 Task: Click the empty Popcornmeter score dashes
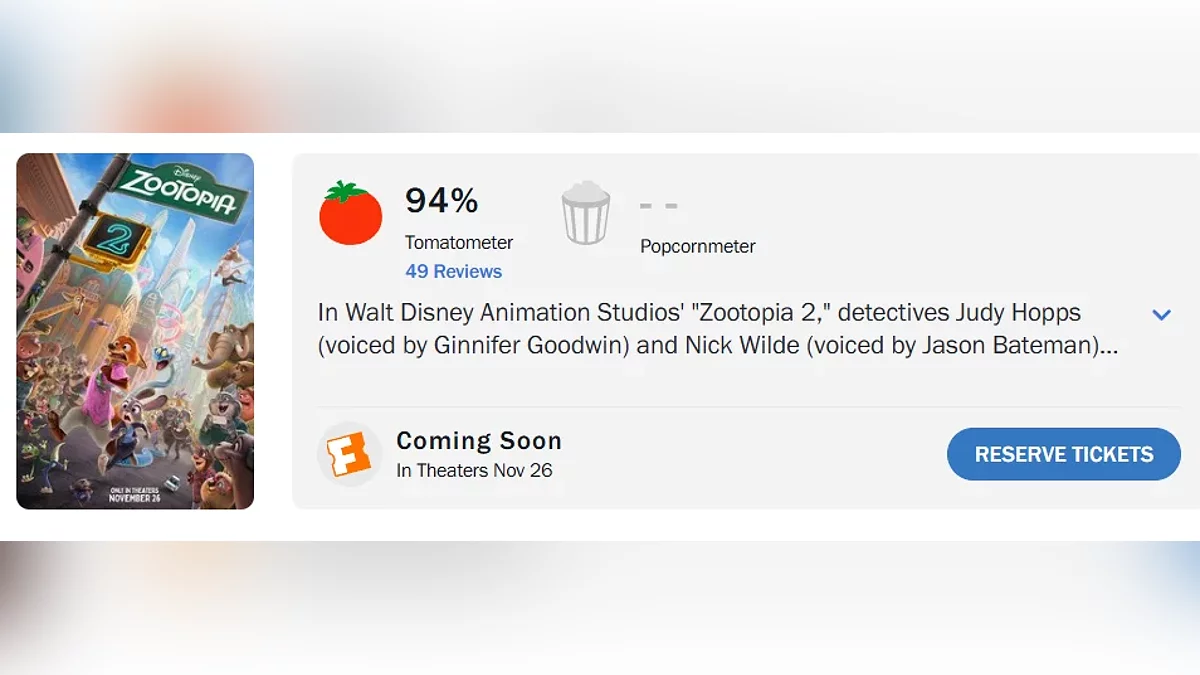(658, 206)
